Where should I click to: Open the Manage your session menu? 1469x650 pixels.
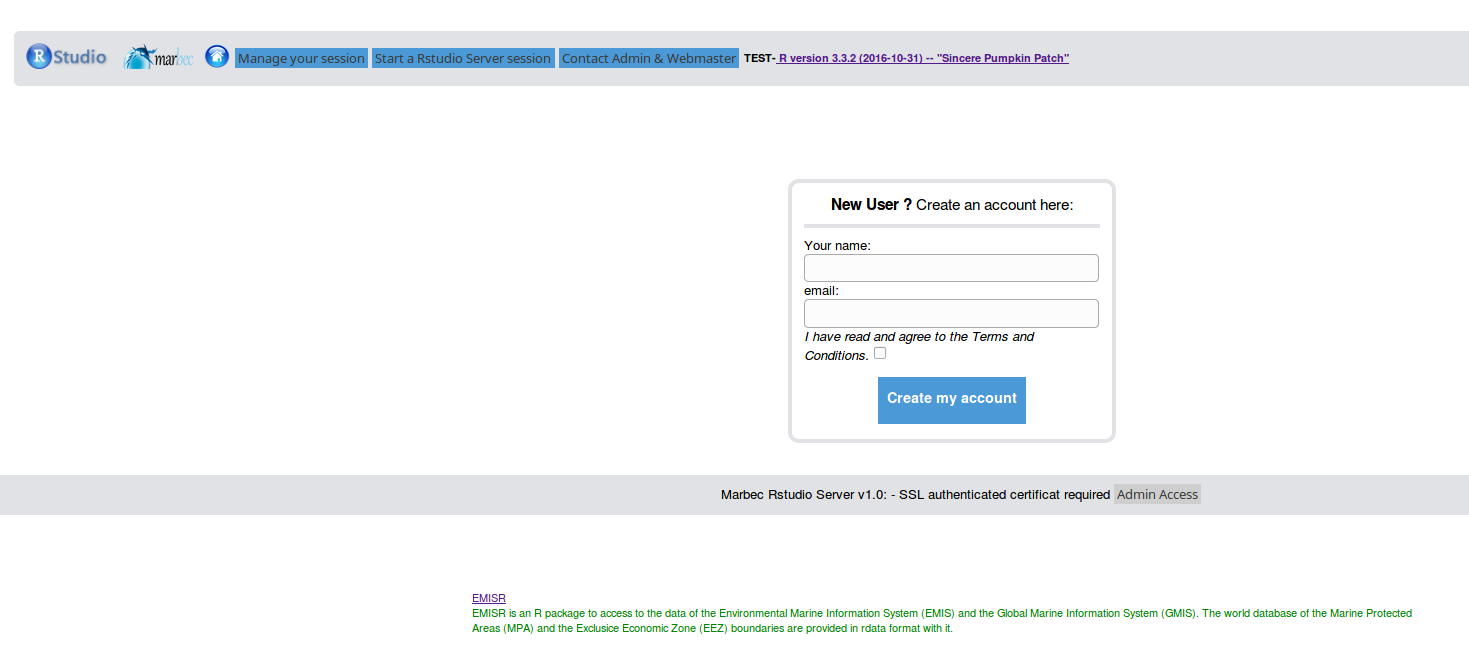click(301, 58)
